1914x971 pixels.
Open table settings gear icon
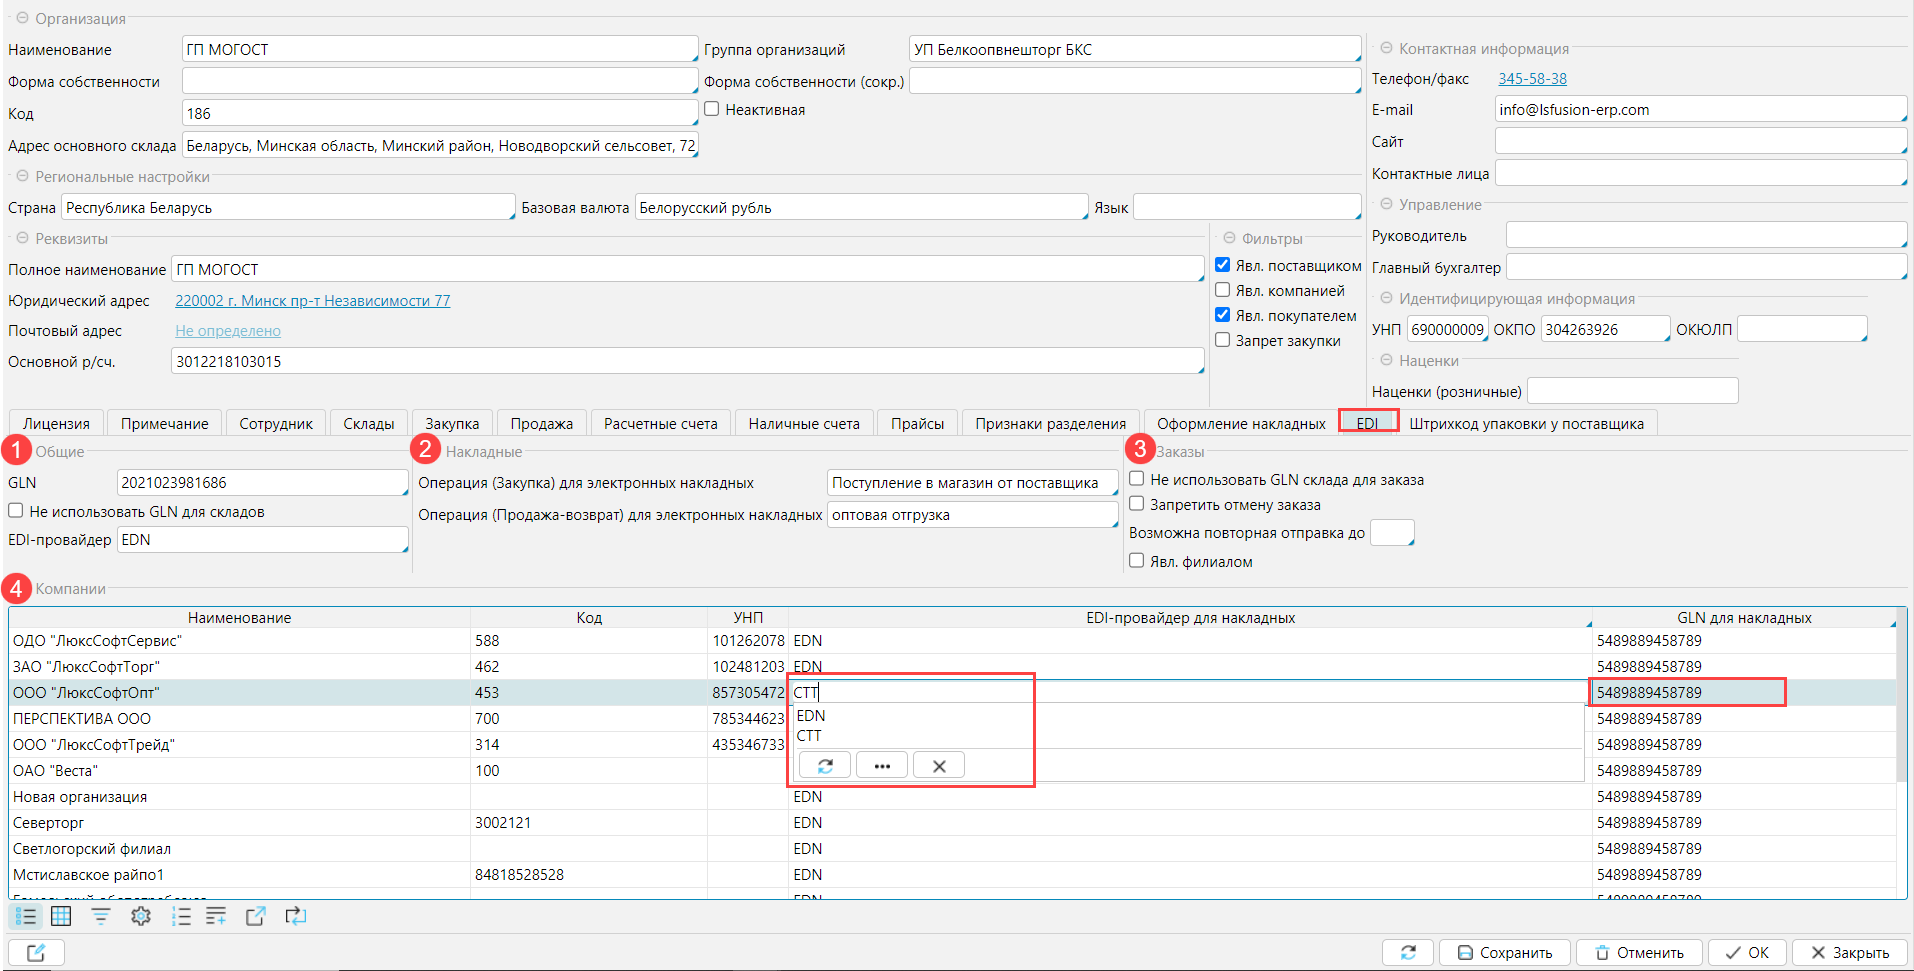[x=141, y=916]
